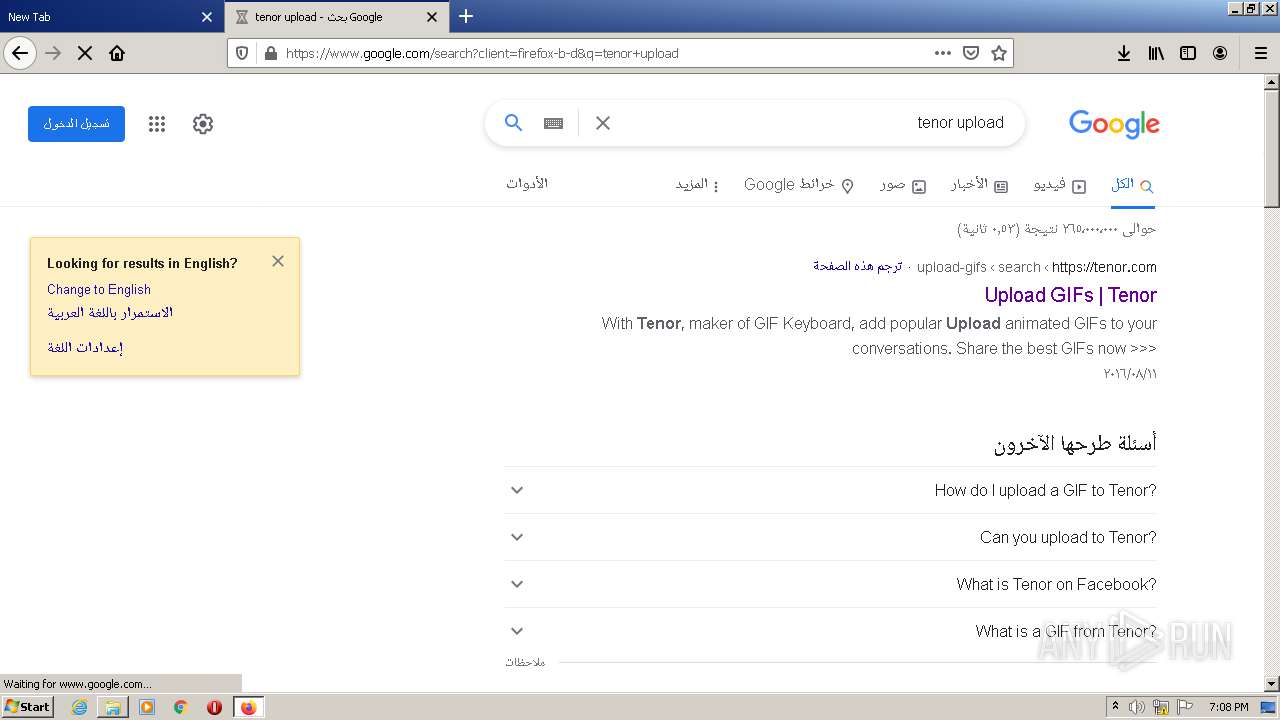1280x720 pixels.
Task: Open the فيديو (Videos) results tab
Action: point(1059,185)
